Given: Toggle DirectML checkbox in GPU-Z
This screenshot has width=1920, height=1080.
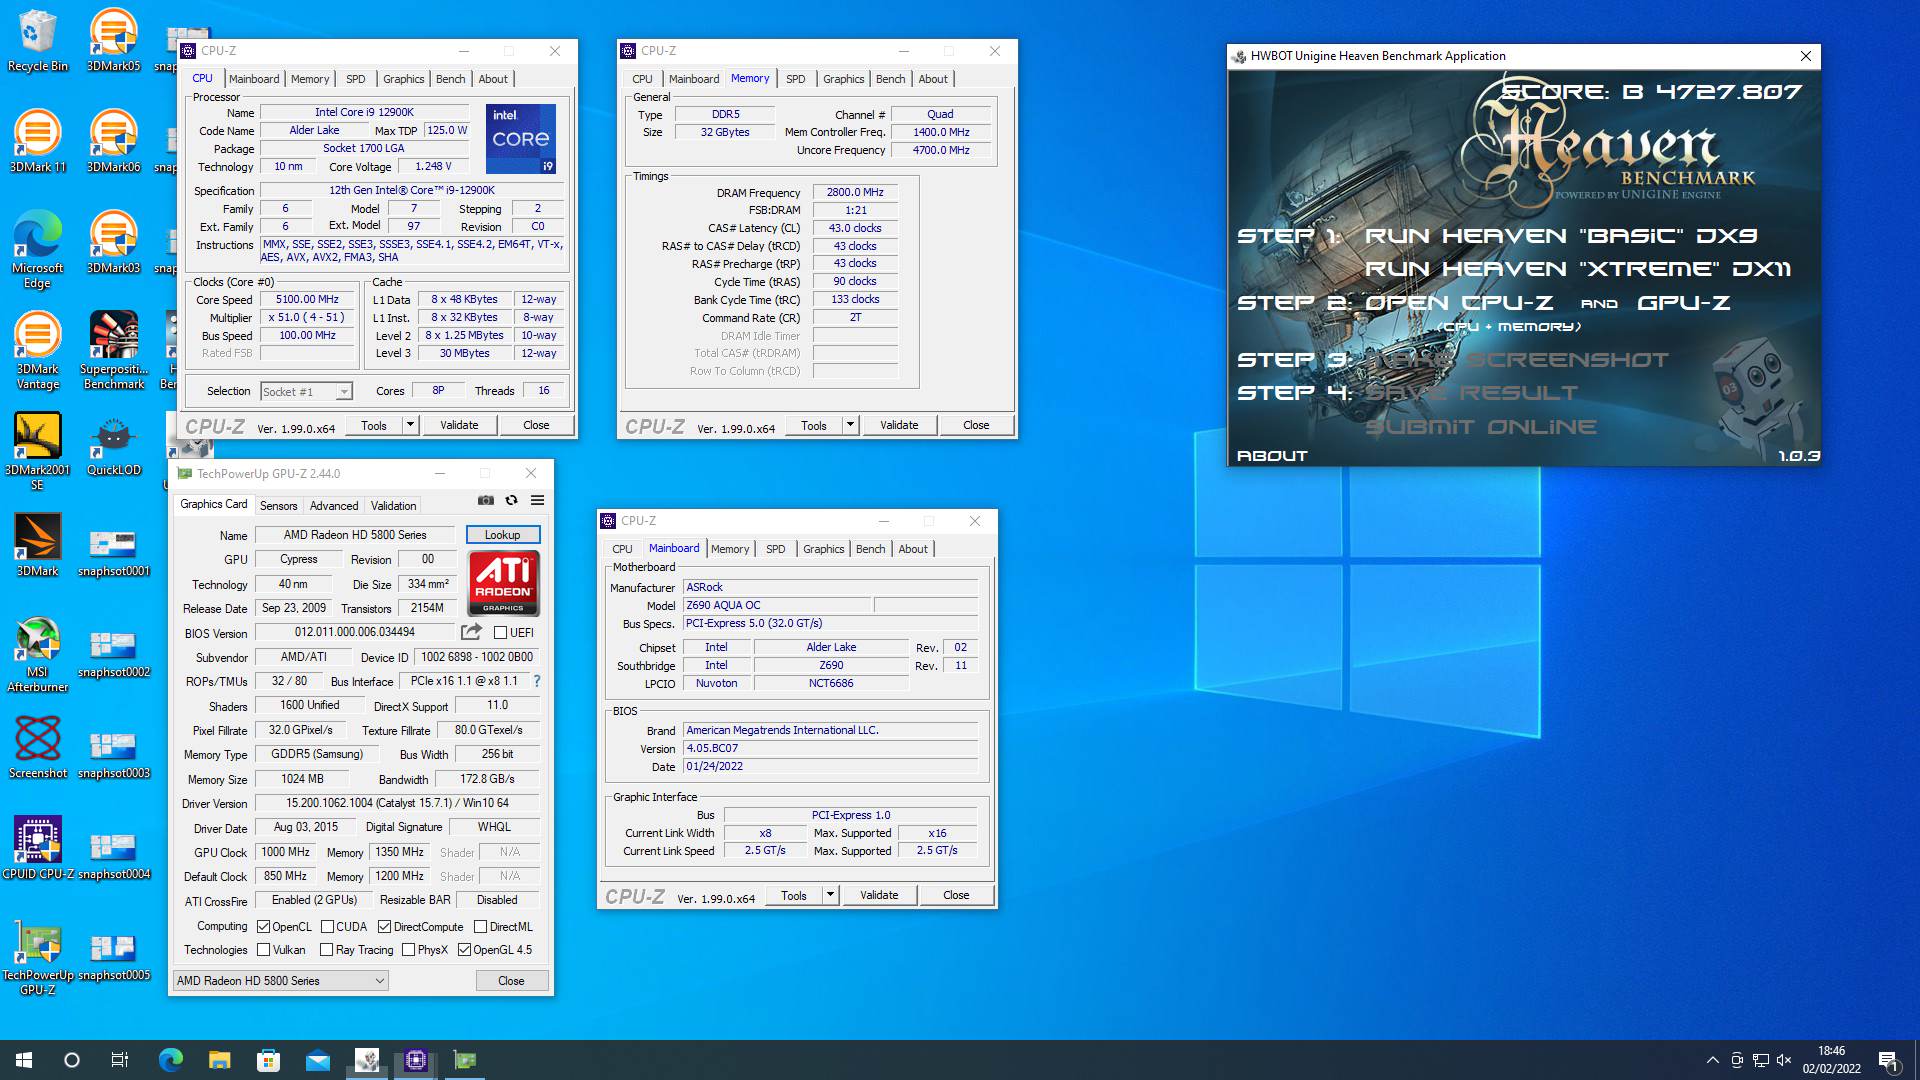Looking at the screenshot, I should pos(480,927).
